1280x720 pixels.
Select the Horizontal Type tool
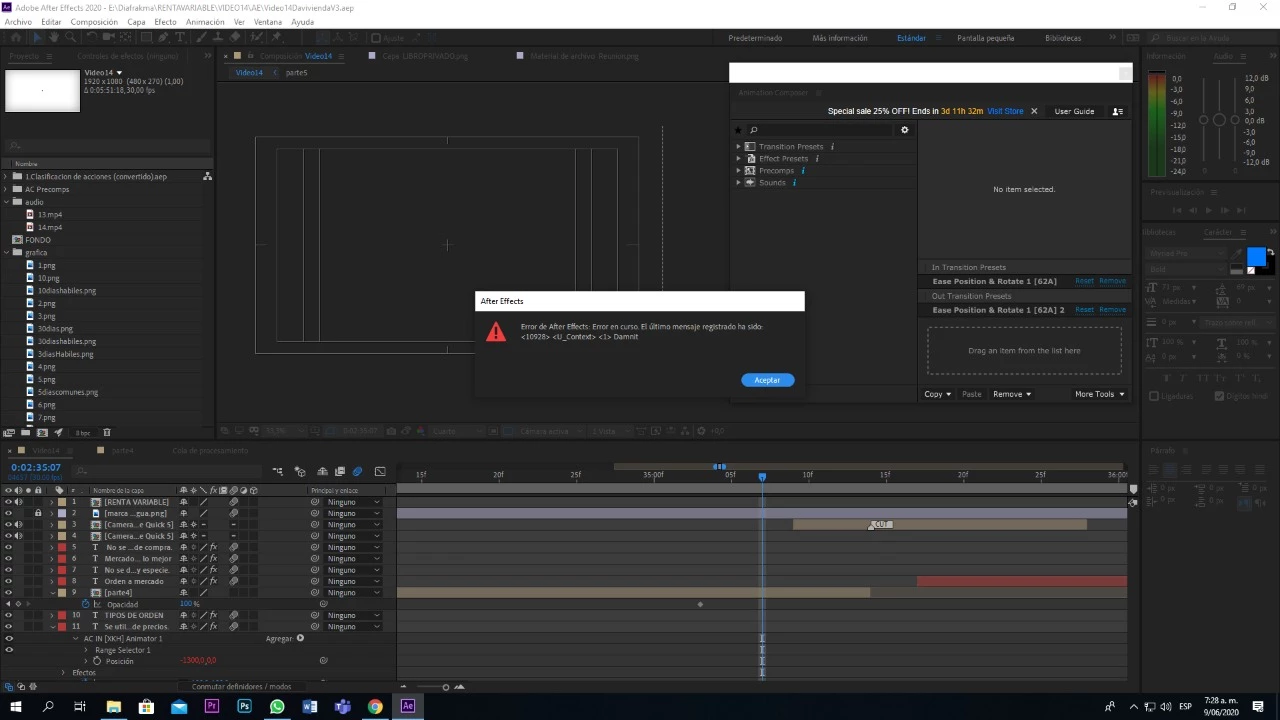point(180,38)
